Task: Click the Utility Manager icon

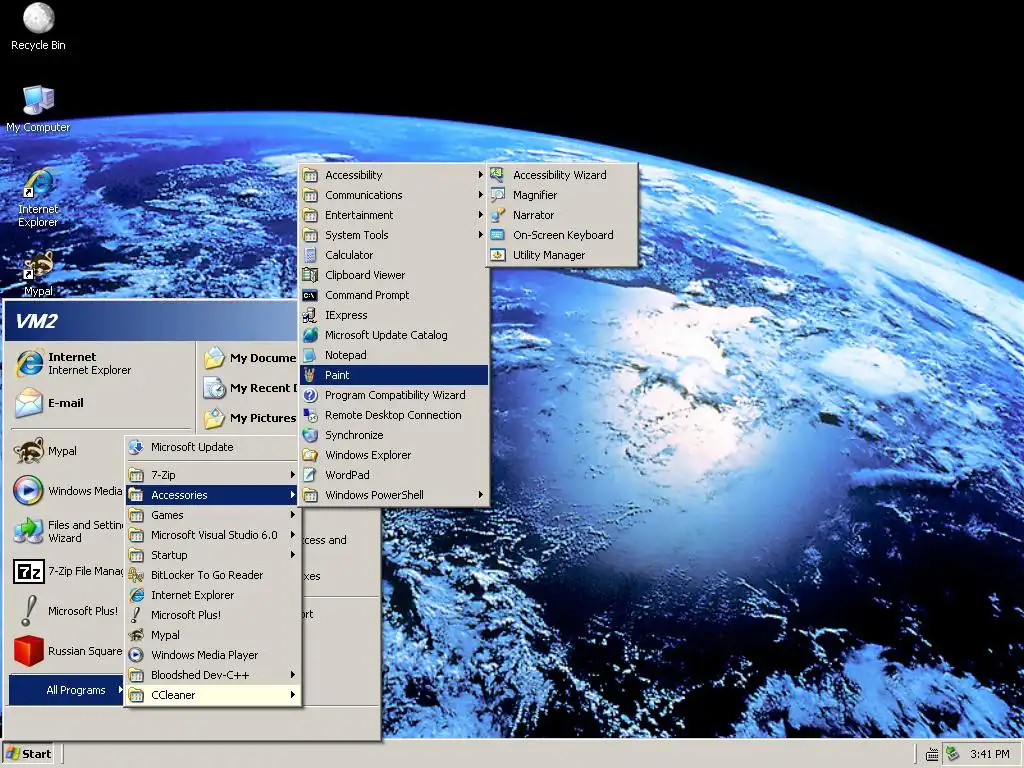Action: coord(498,255)
